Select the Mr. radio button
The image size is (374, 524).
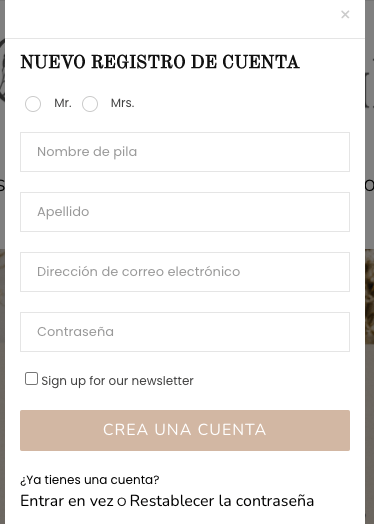coord(33,104)
